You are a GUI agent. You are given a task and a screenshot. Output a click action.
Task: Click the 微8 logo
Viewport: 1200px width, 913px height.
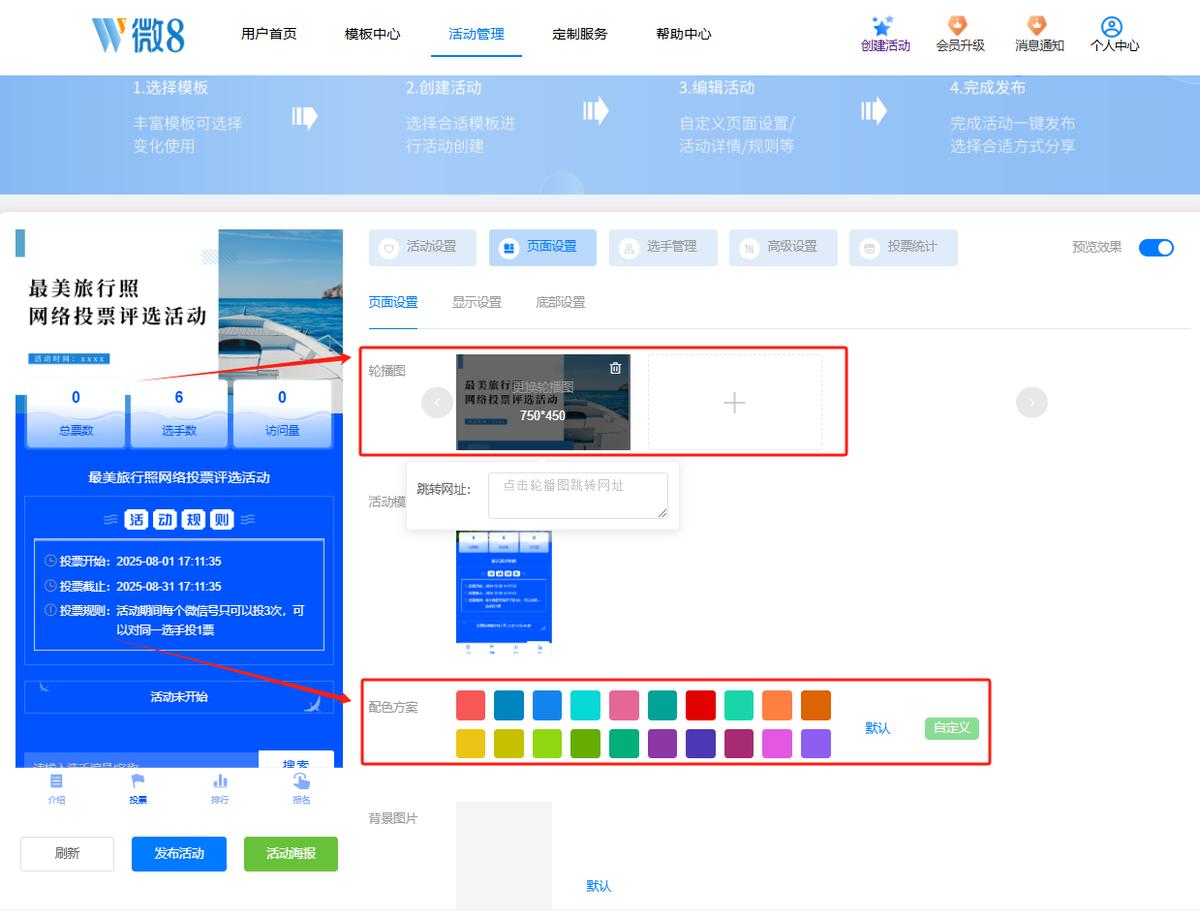click(x=138, y=34)
